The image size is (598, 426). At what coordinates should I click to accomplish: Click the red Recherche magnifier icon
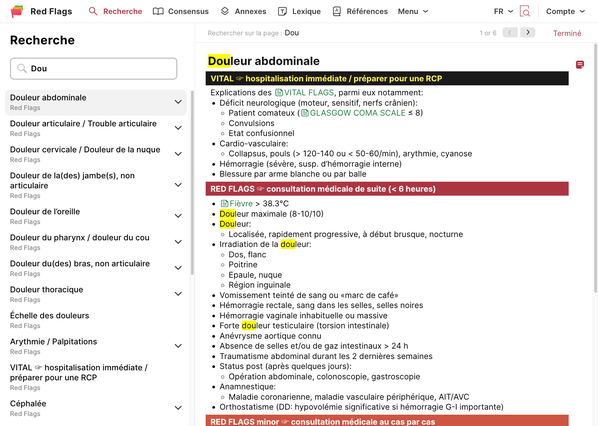[x=93, y=11]
